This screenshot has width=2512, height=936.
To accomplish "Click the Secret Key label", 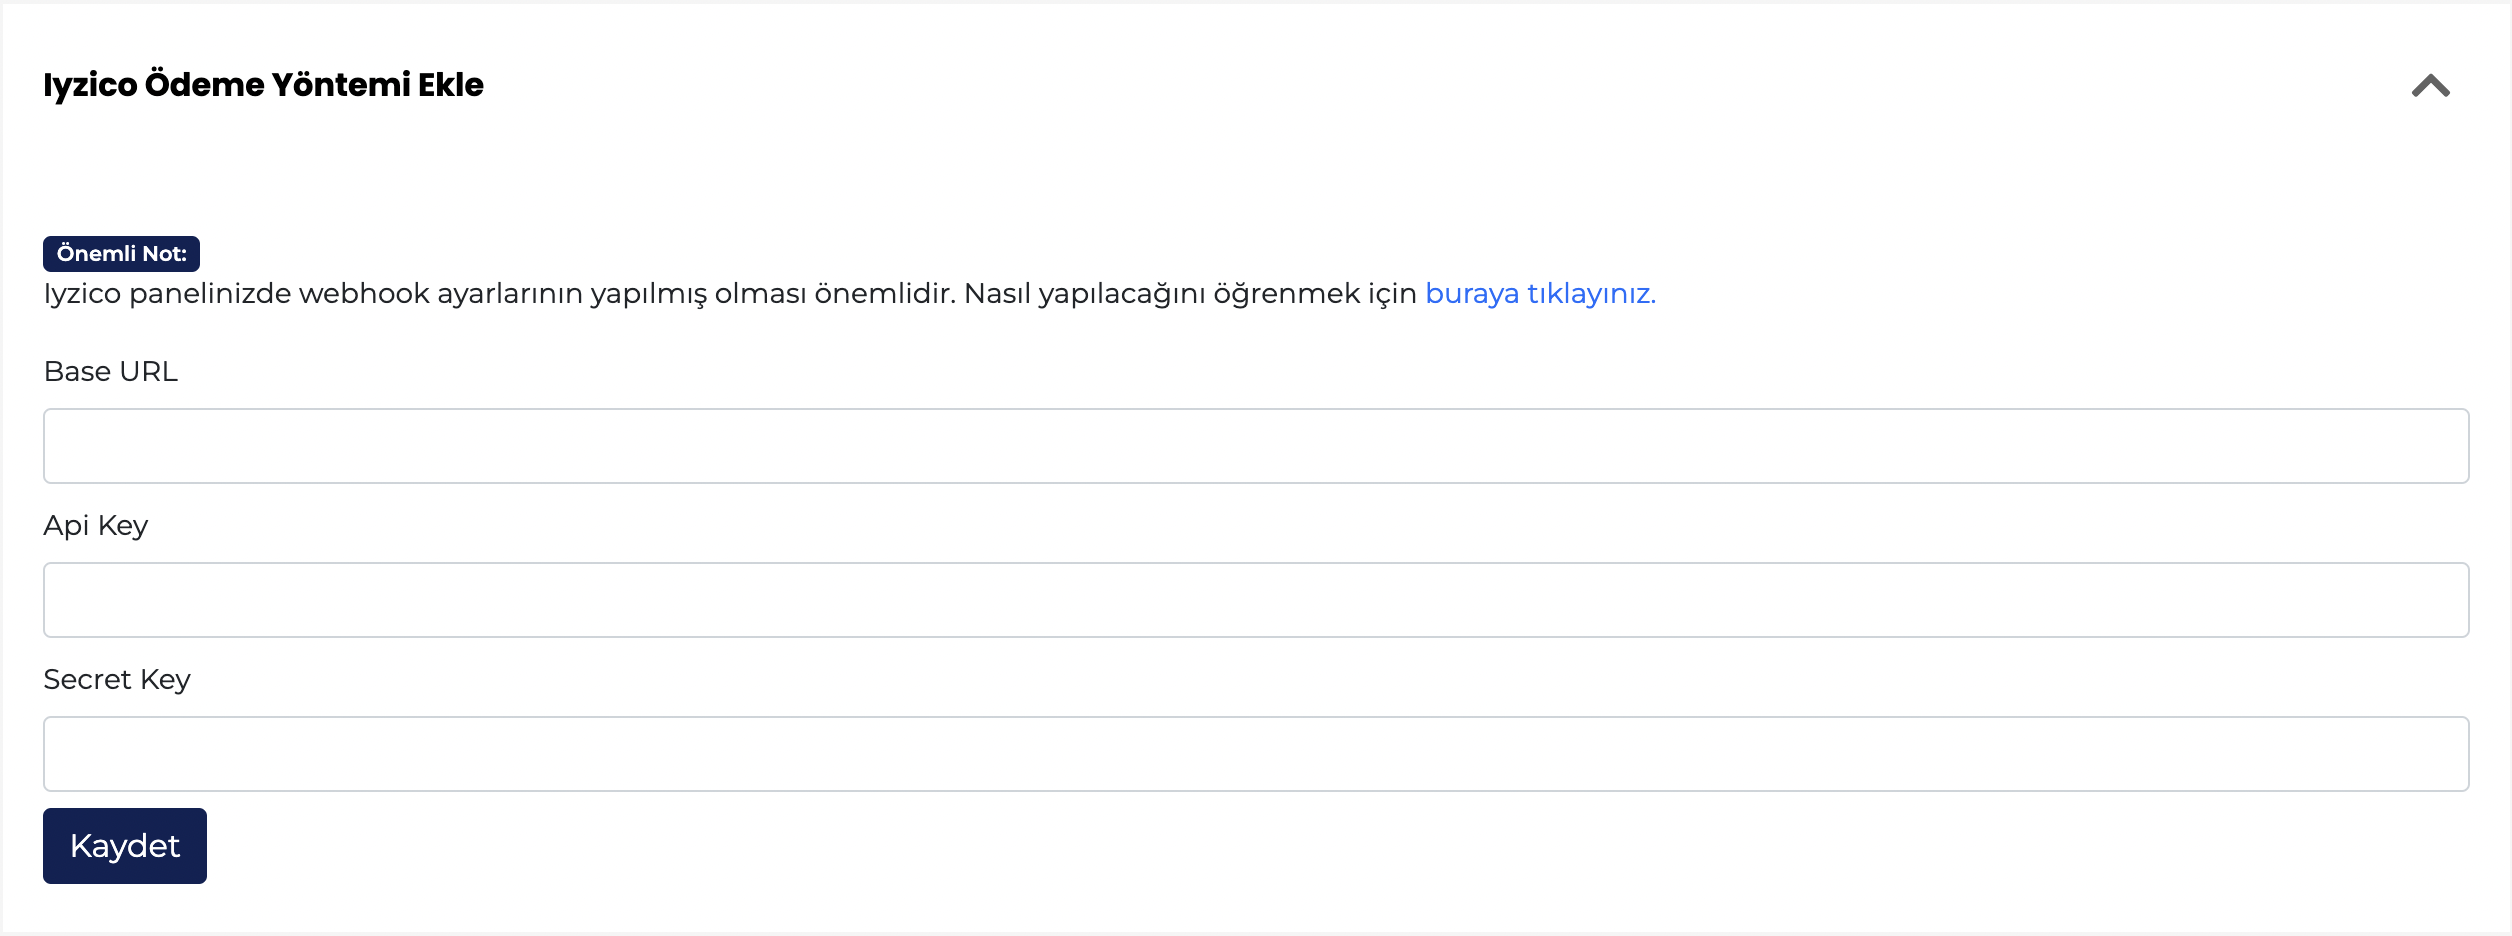I will point(117,680).
